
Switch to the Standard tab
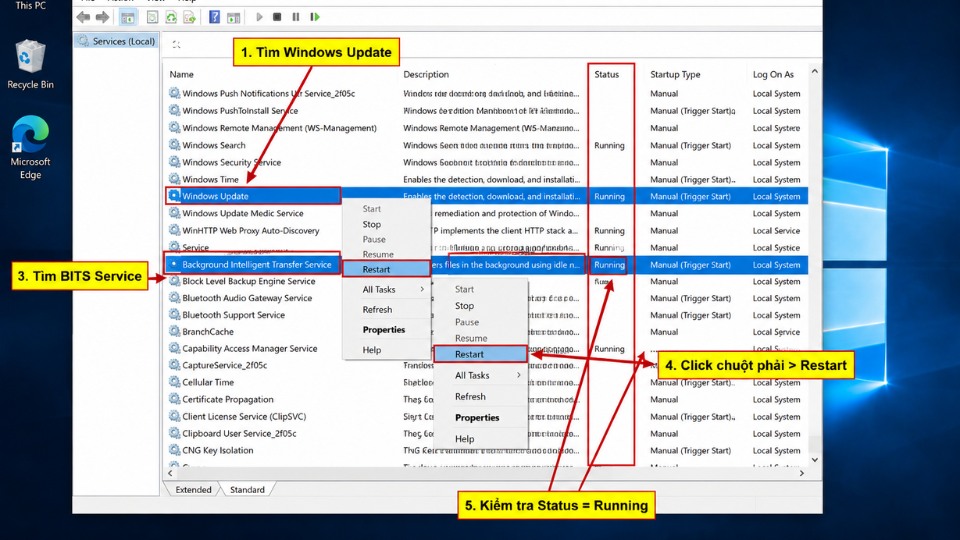coord(247,490)
